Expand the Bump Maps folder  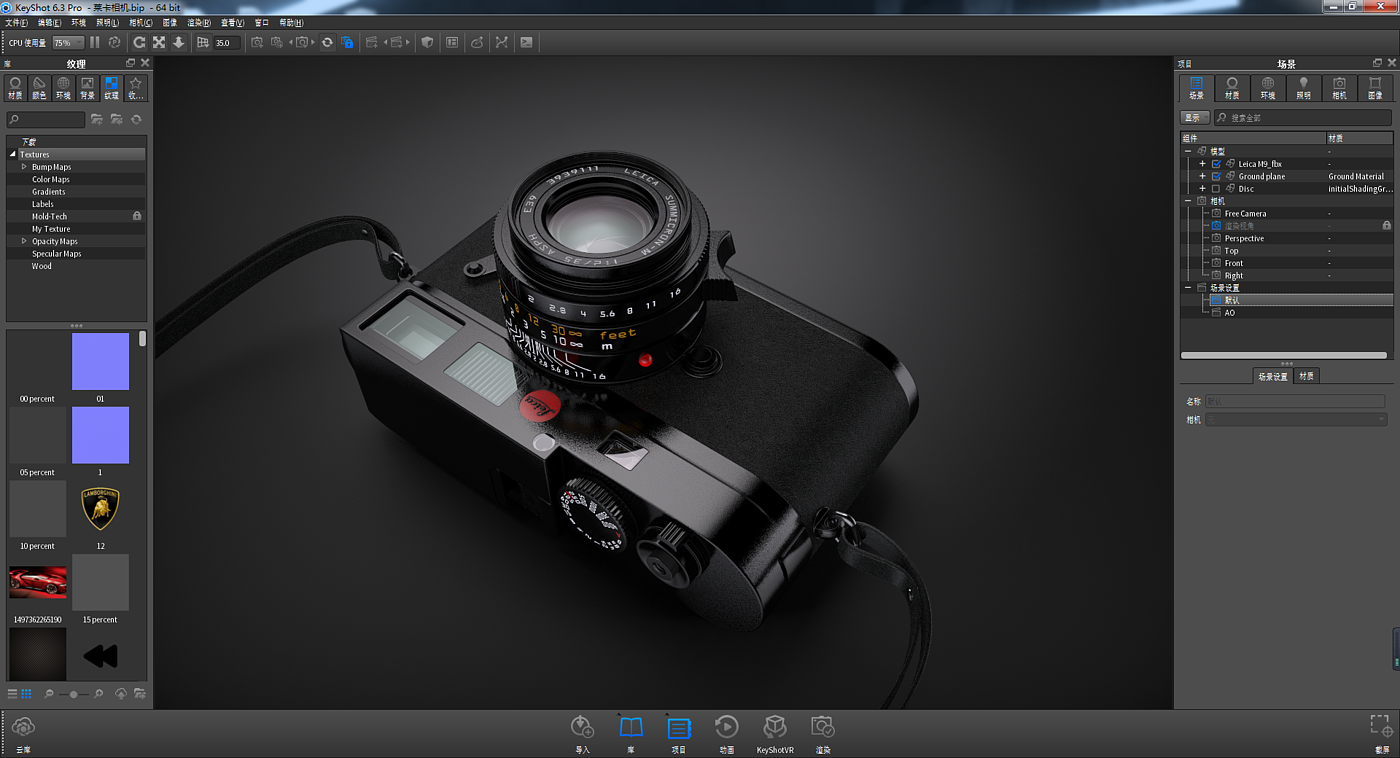pyautogui.click(x=24, y=167)
